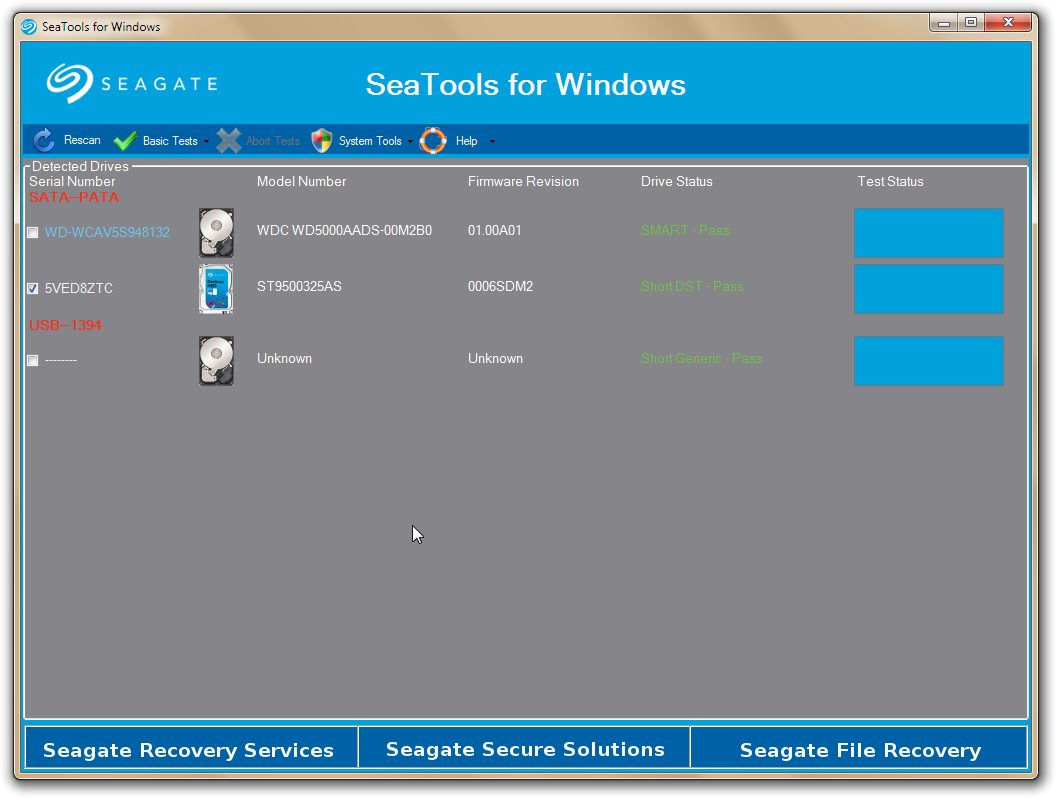Click the test status bar for ST9500325AS
1057x799 pixels.
point(928,289)
